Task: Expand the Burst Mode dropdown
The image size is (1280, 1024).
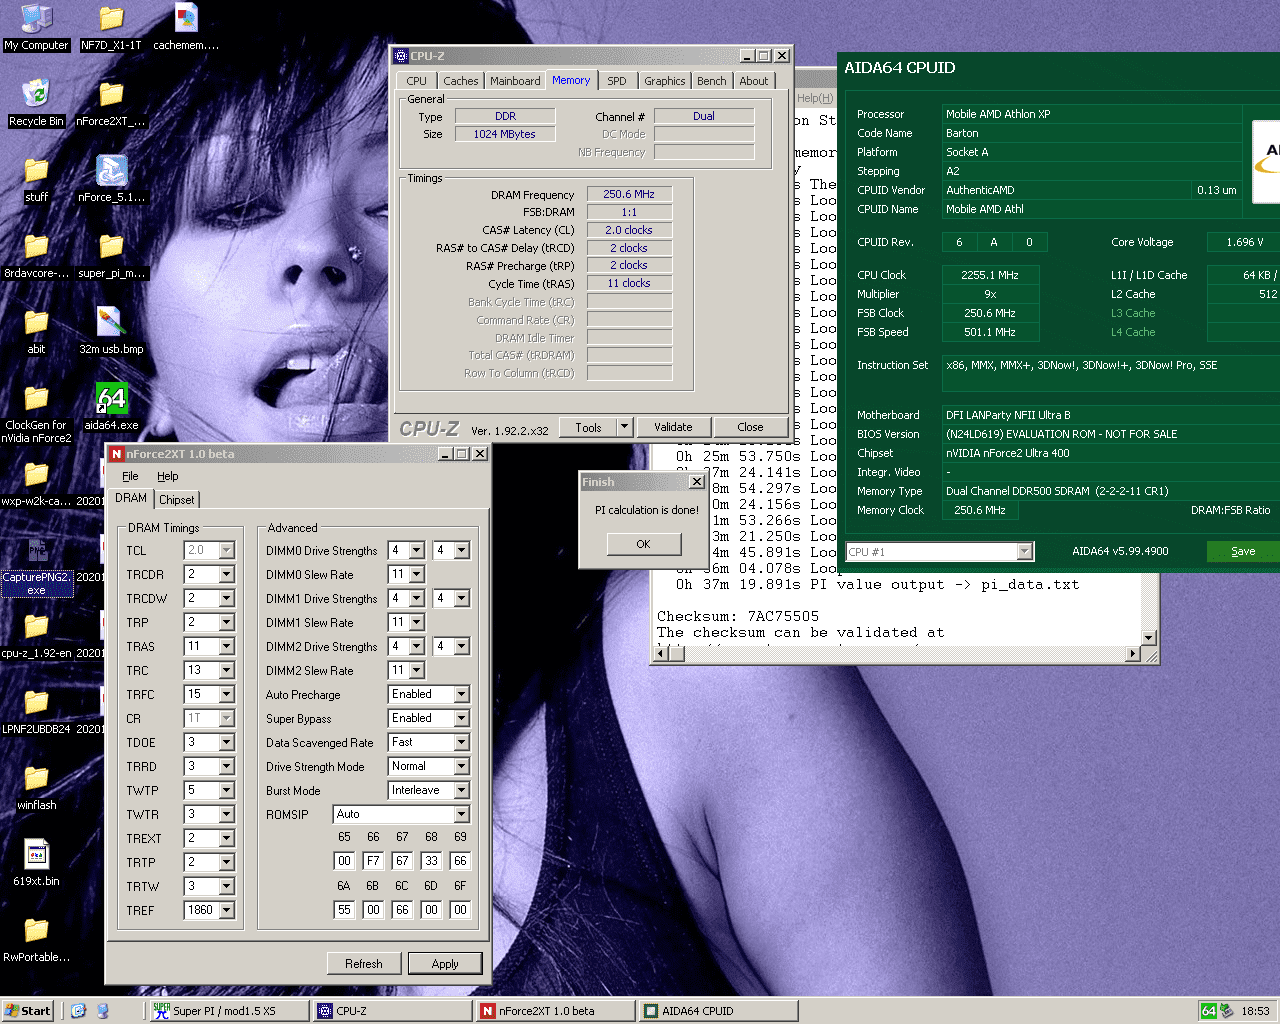Action: point(461,790)
